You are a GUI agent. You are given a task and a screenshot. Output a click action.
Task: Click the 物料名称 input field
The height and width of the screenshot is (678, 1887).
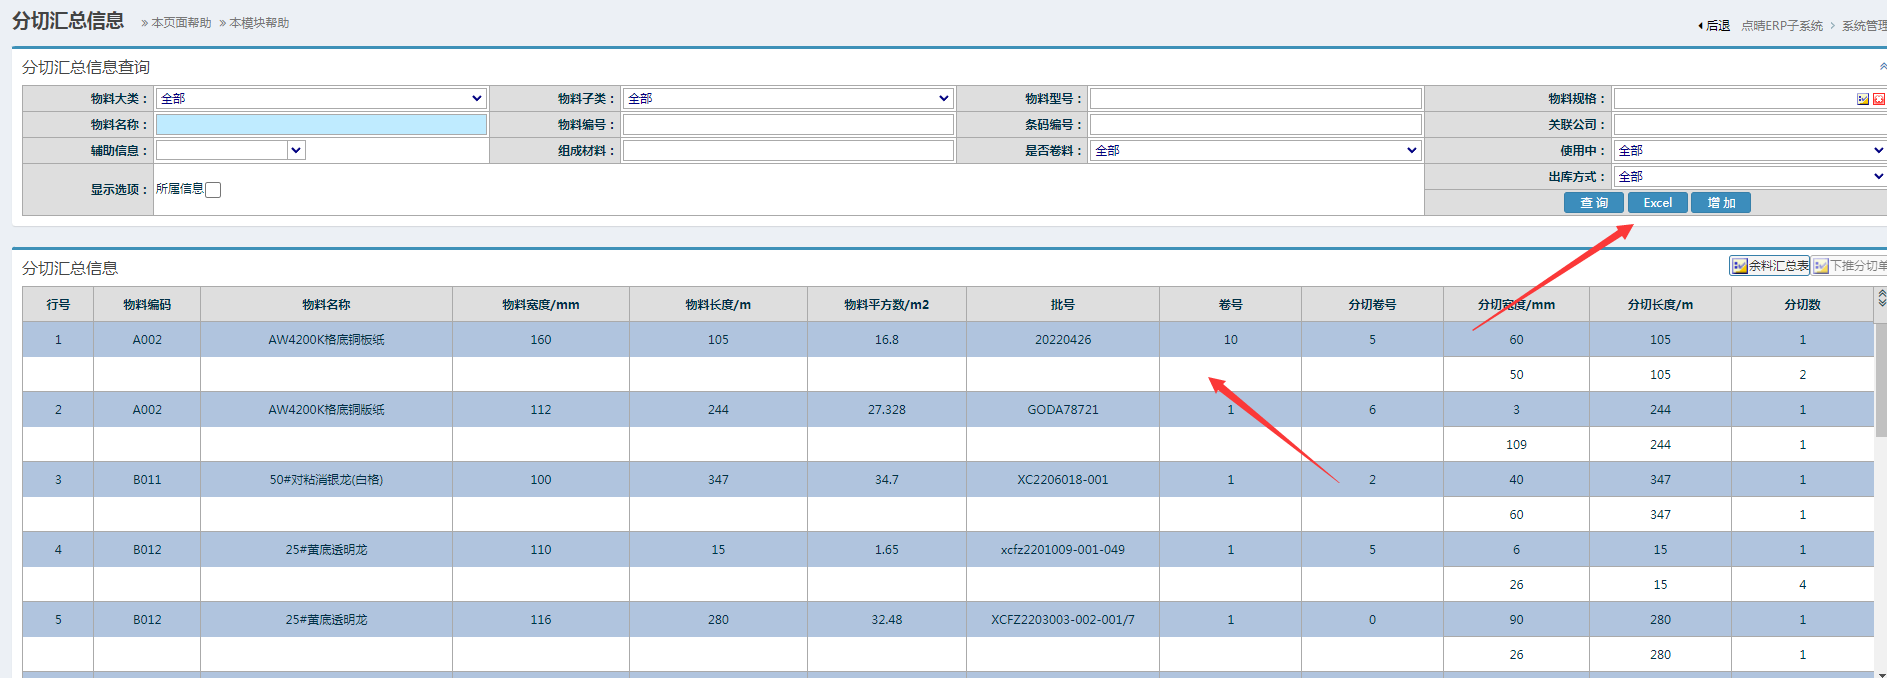point(321,124)
